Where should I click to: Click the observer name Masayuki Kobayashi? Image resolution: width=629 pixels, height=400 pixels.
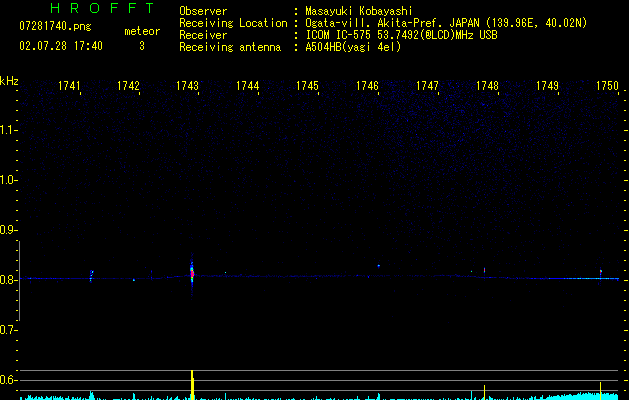coord(359,11)
